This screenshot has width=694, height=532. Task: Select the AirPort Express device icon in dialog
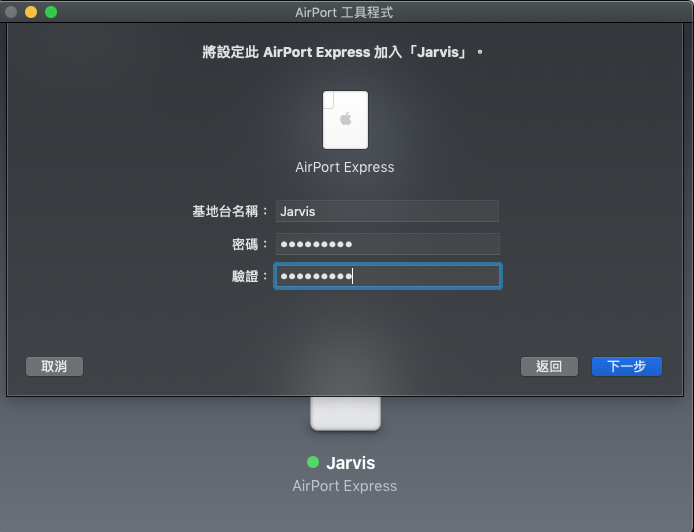tap(345, 120)
